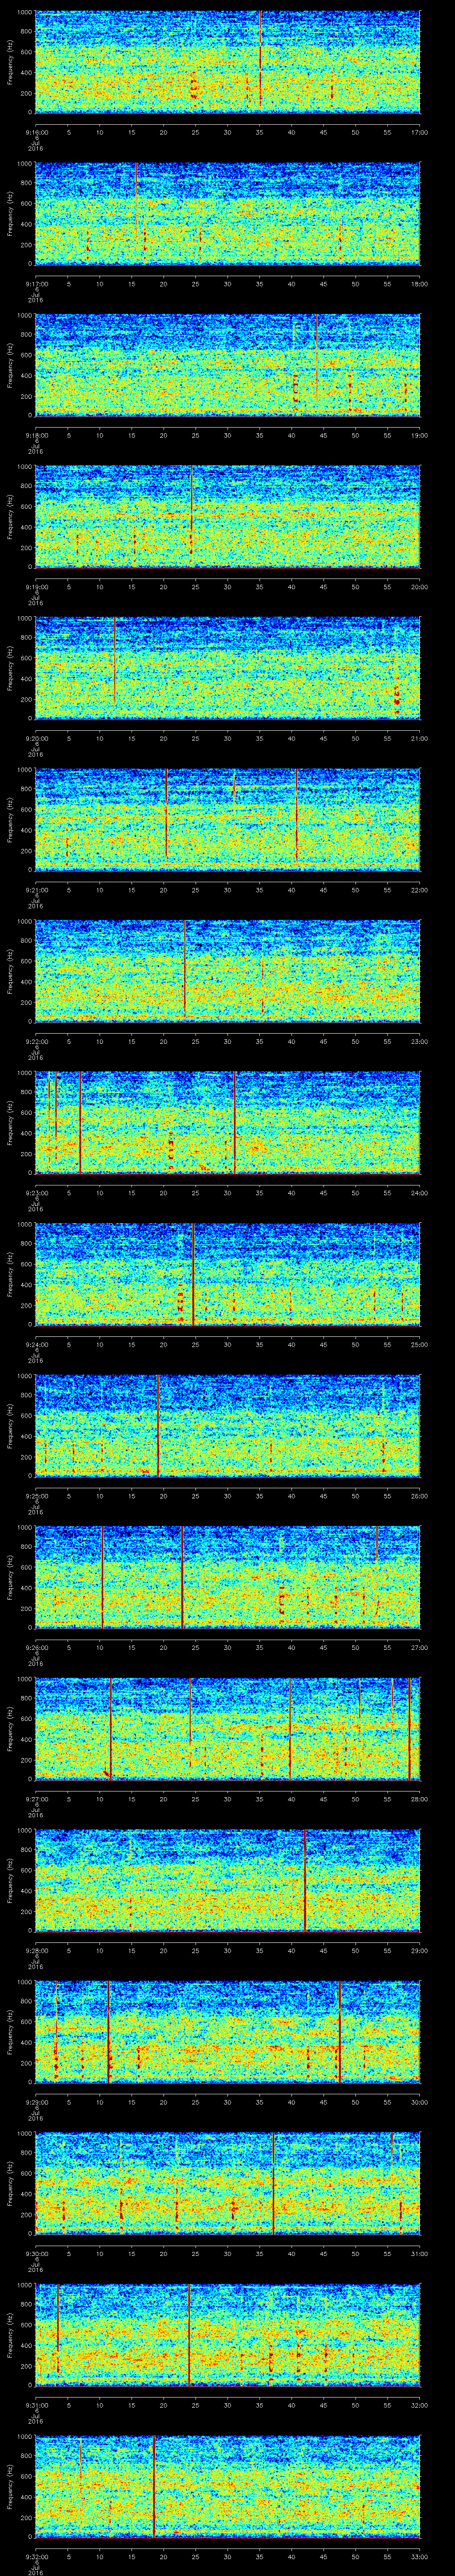Click the 9:27:00 start time label

coord(36,1798)
